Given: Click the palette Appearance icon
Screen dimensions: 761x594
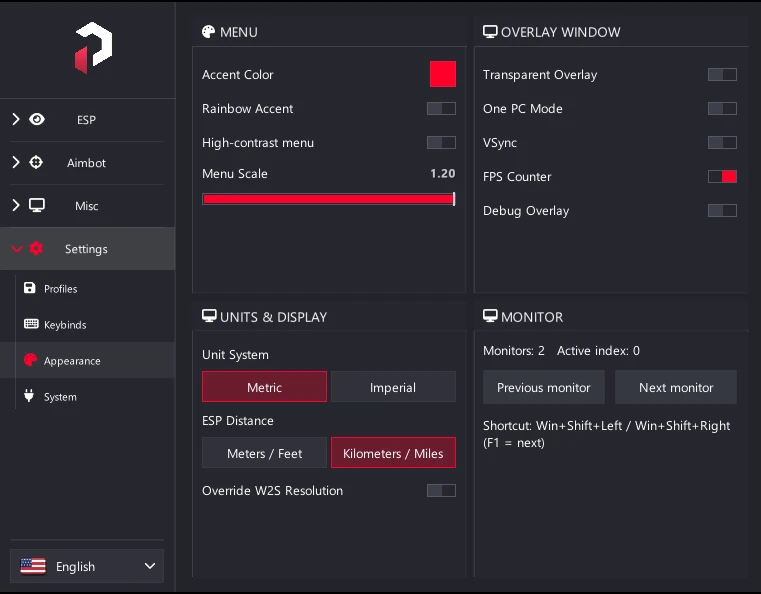Looking at the screenshot, I should point(30,360).
